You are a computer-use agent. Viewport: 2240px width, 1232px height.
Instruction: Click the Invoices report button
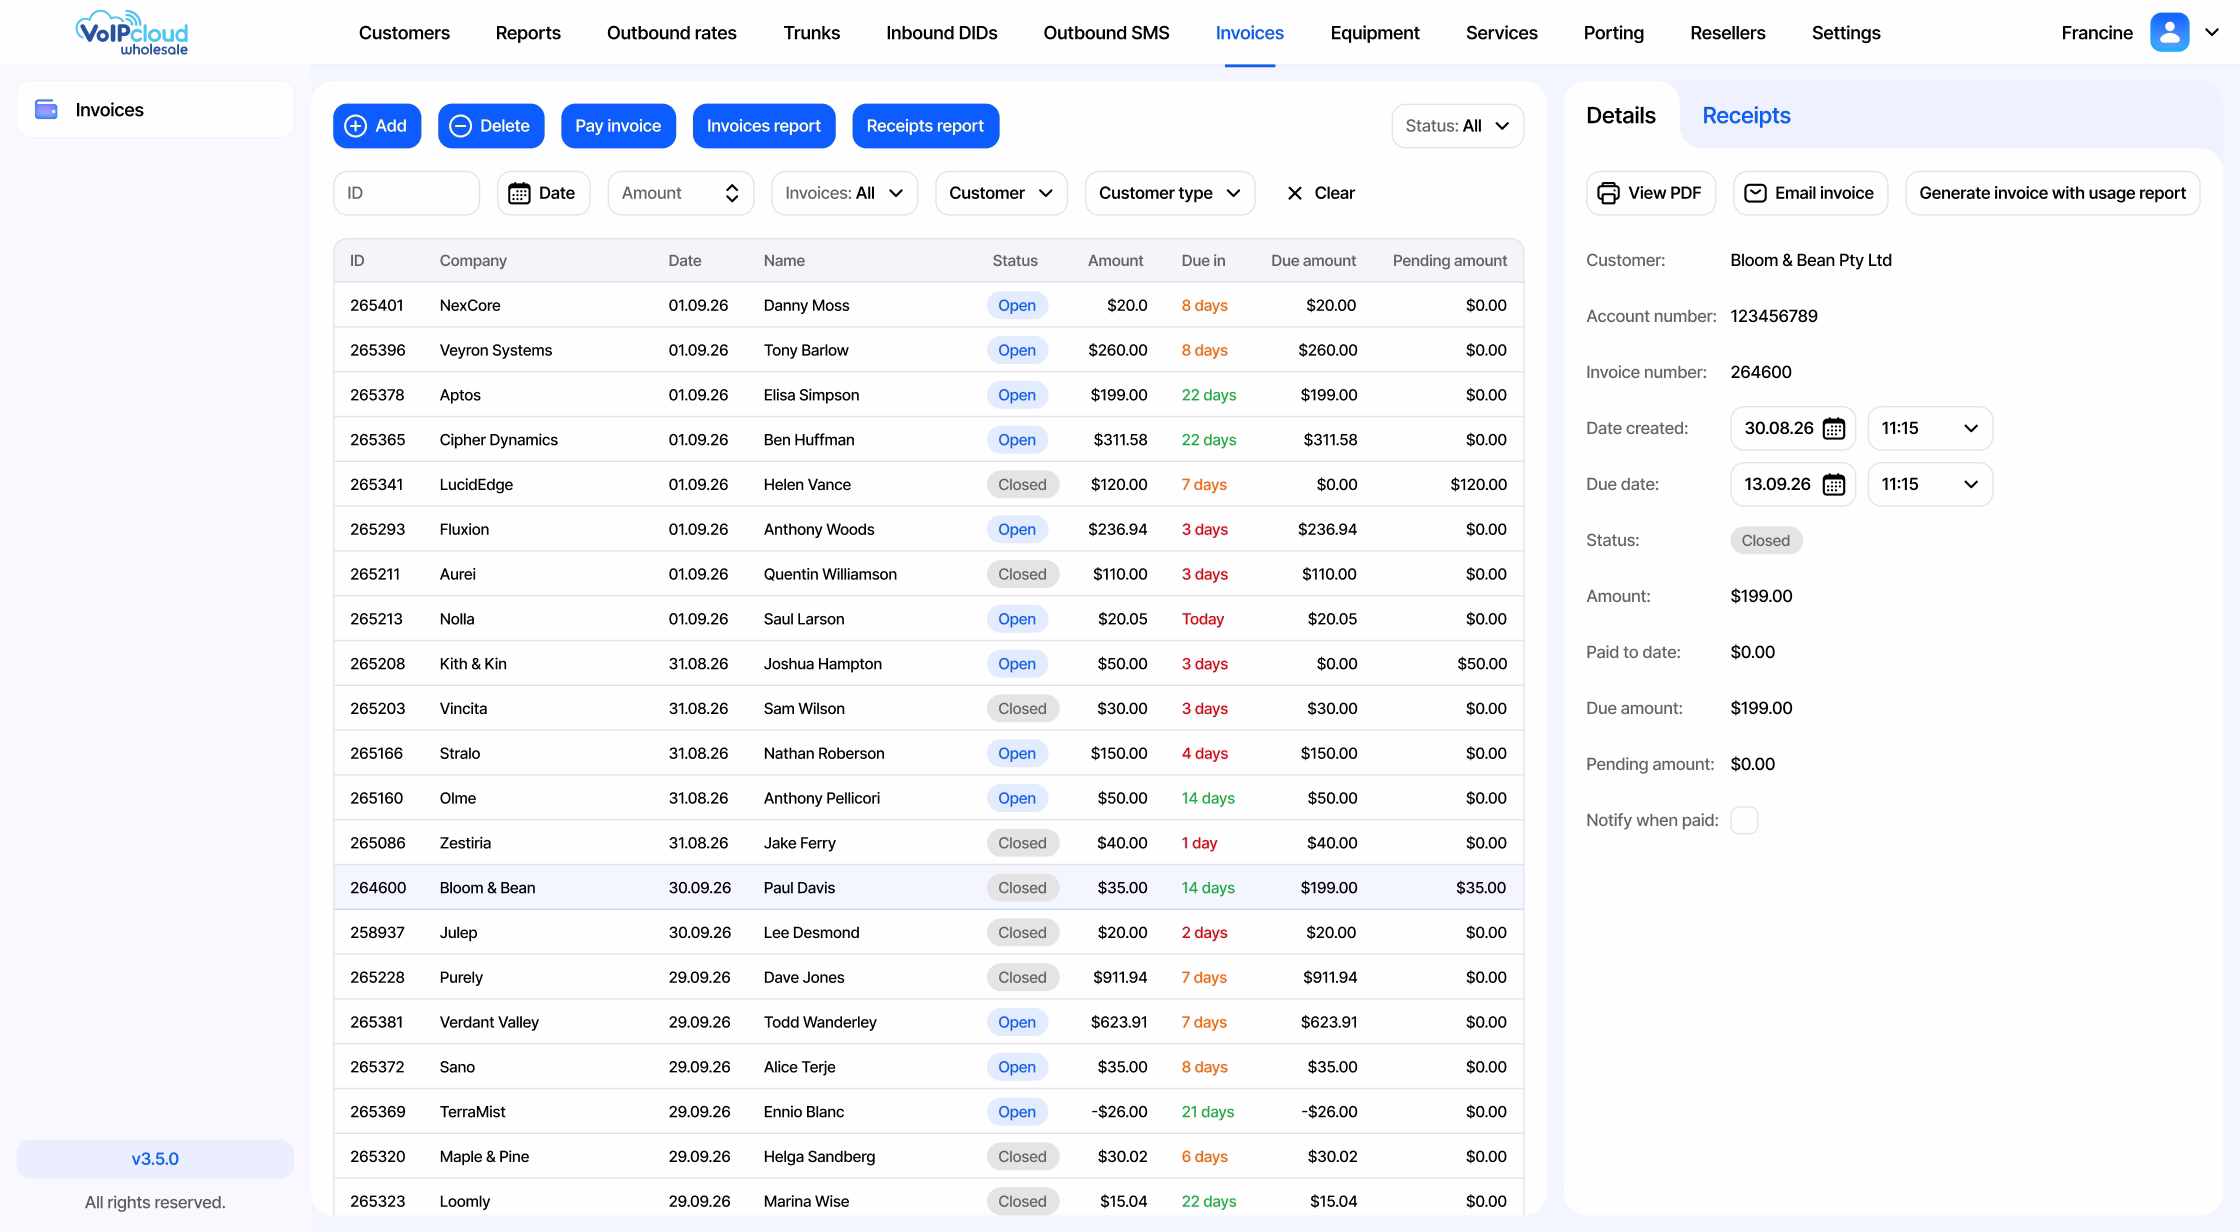pyautogui.click(x=763, y=126)
